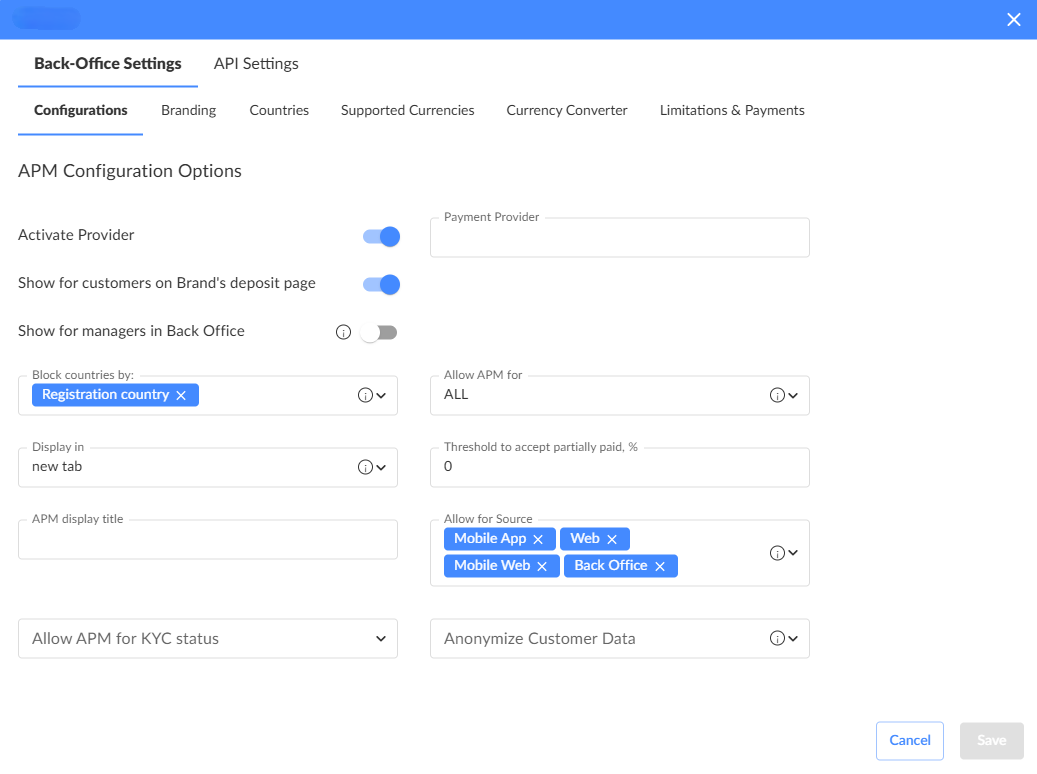This screenshot has height=774, width=1037.
Task: Click info icon in Block countries field
Action: 365,395
